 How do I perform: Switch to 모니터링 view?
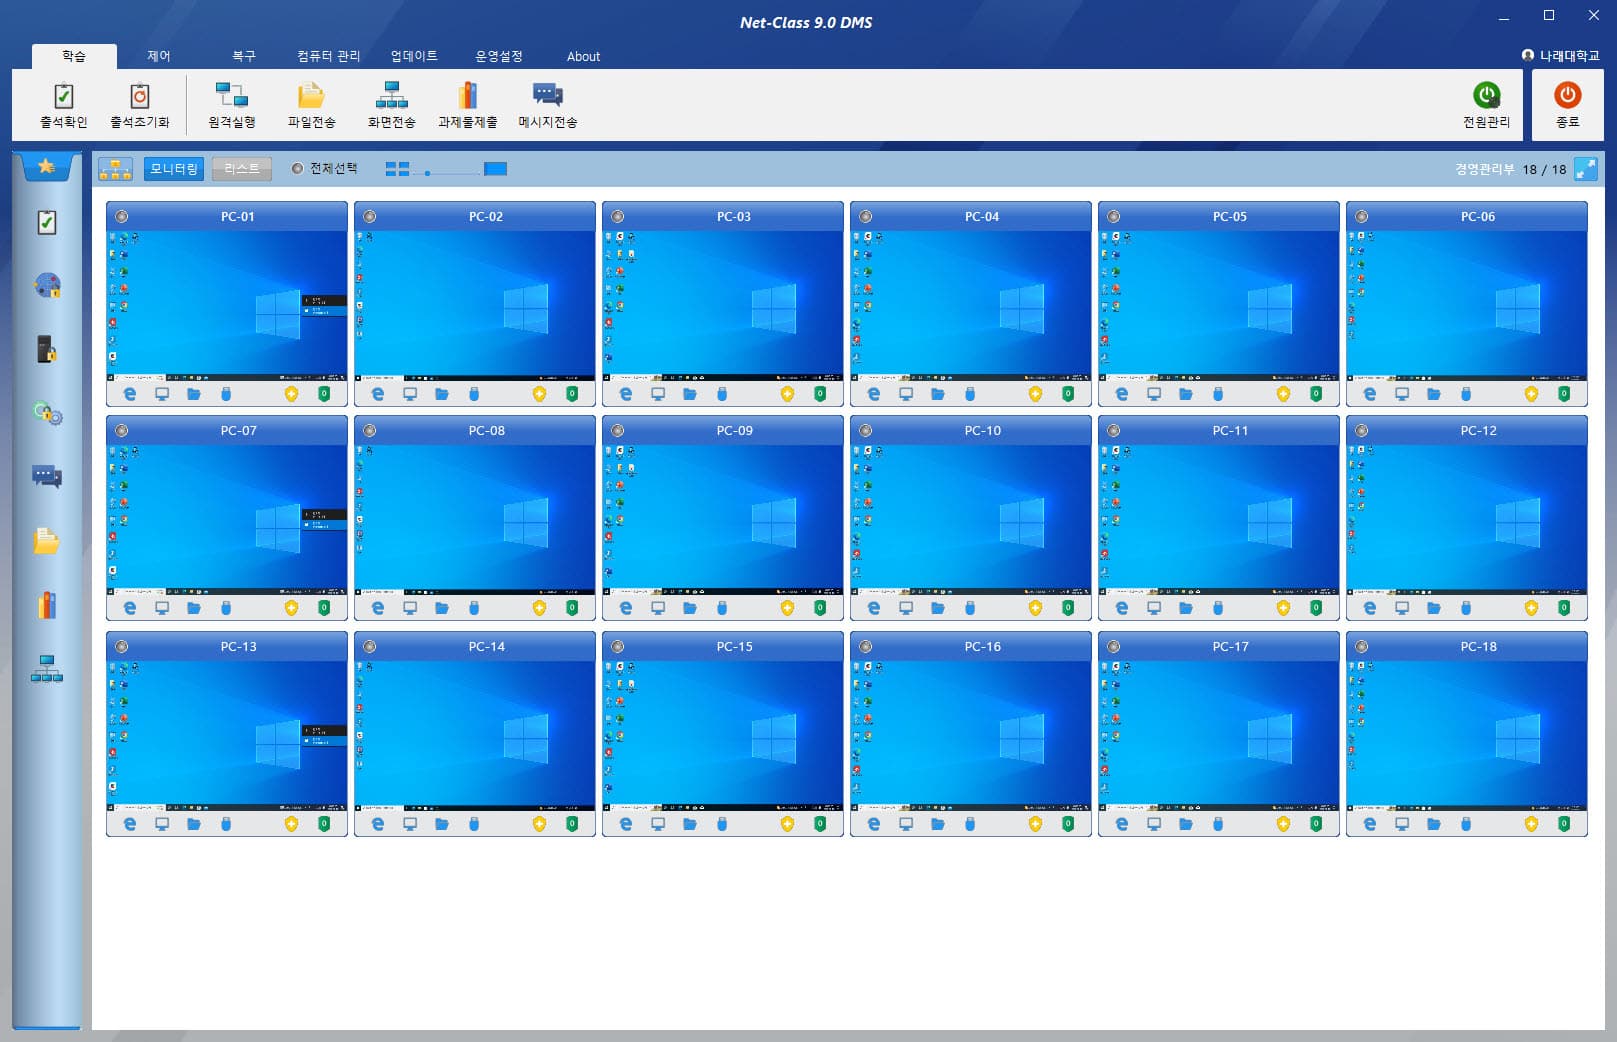pos(174,169)
